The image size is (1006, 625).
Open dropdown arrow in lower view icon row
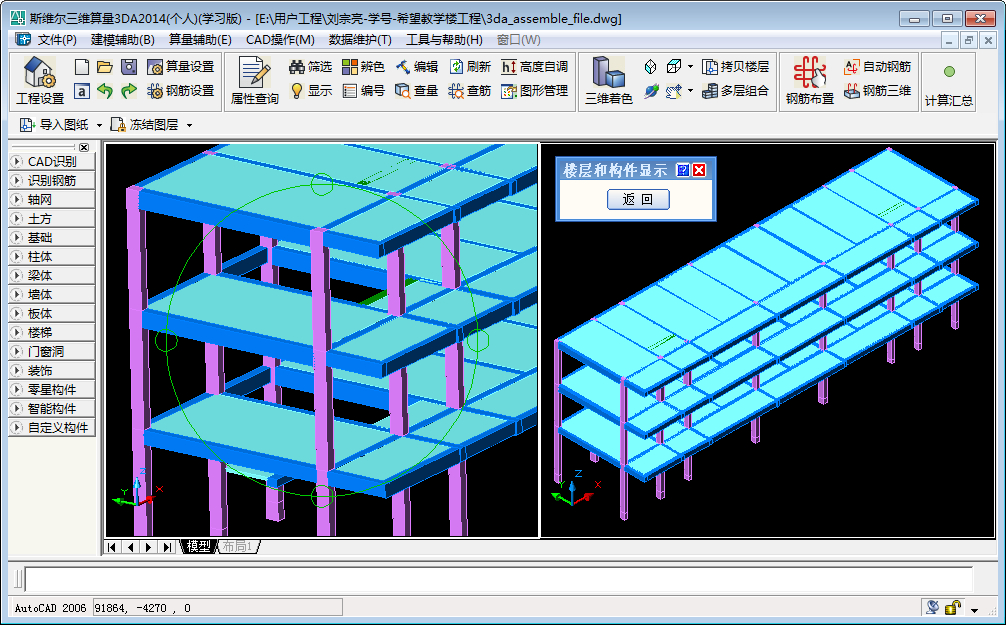[x=690, y=91]
